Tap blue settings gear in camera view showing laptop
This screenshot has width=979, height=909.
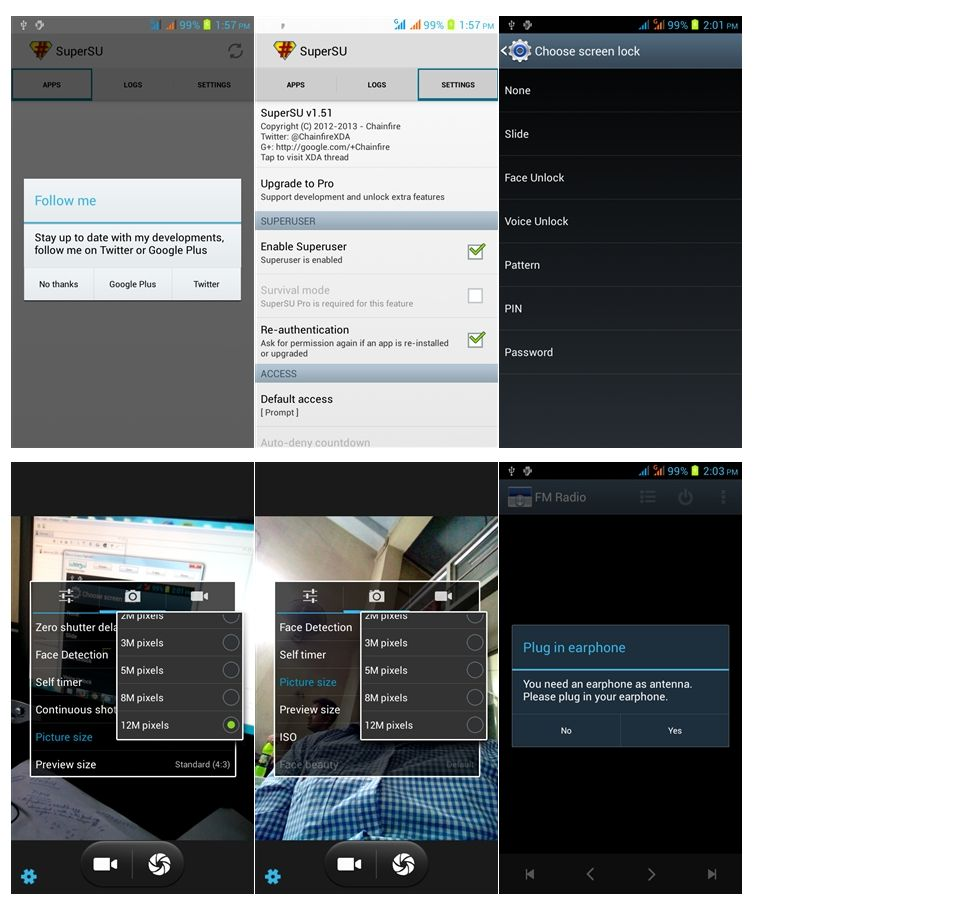(x=29, y=877)
